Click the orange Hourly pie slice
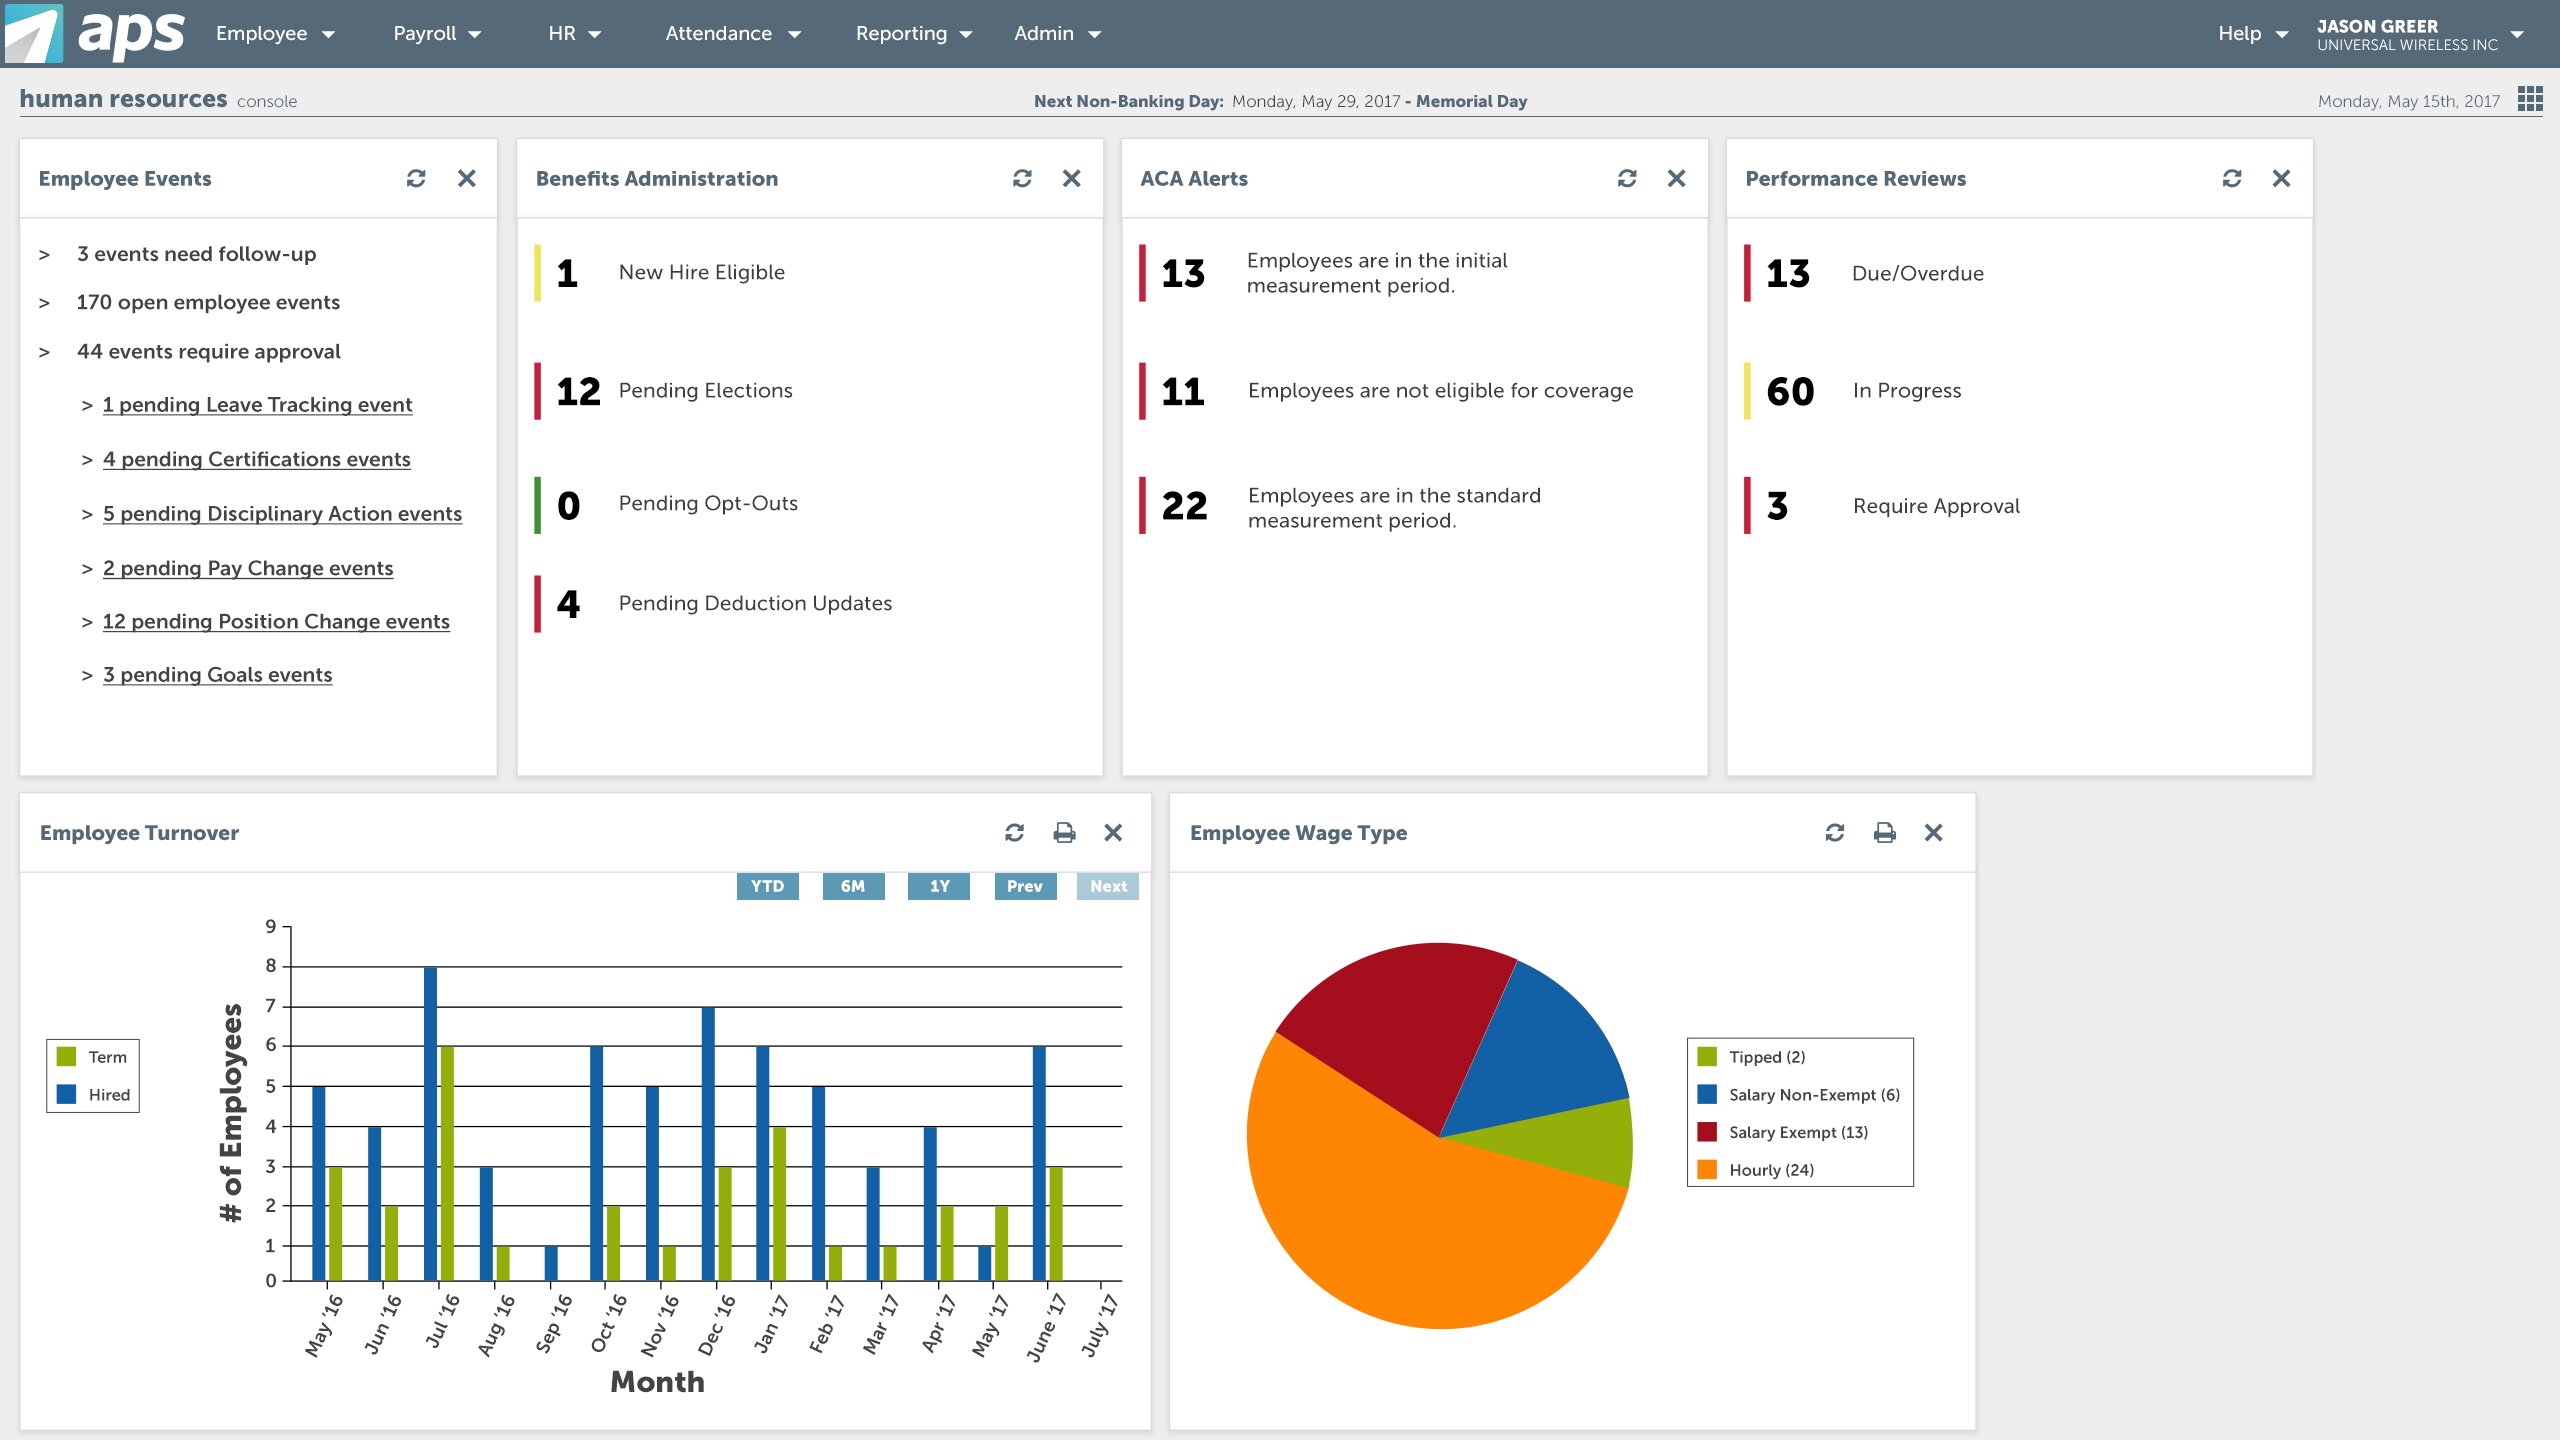Image resolution: width=2560 pixels, height=1440 pixels. (x=1400, y=1230)
